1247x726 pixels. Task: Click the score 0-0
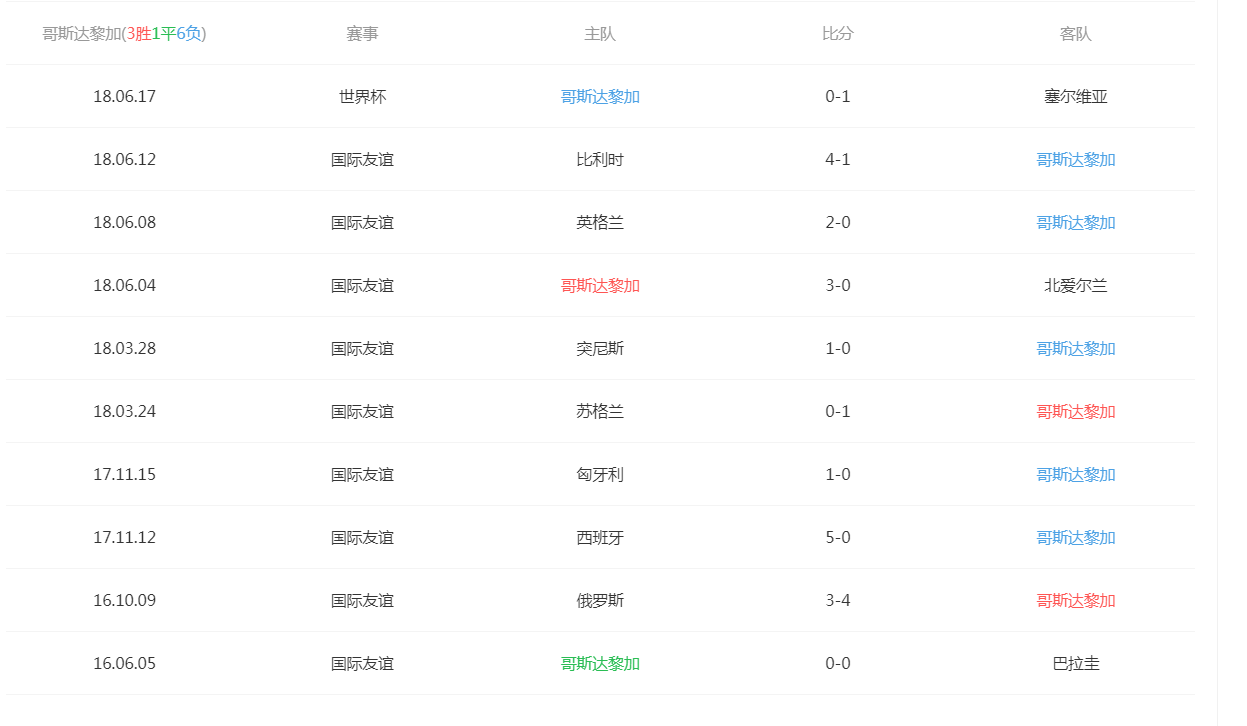838,664
